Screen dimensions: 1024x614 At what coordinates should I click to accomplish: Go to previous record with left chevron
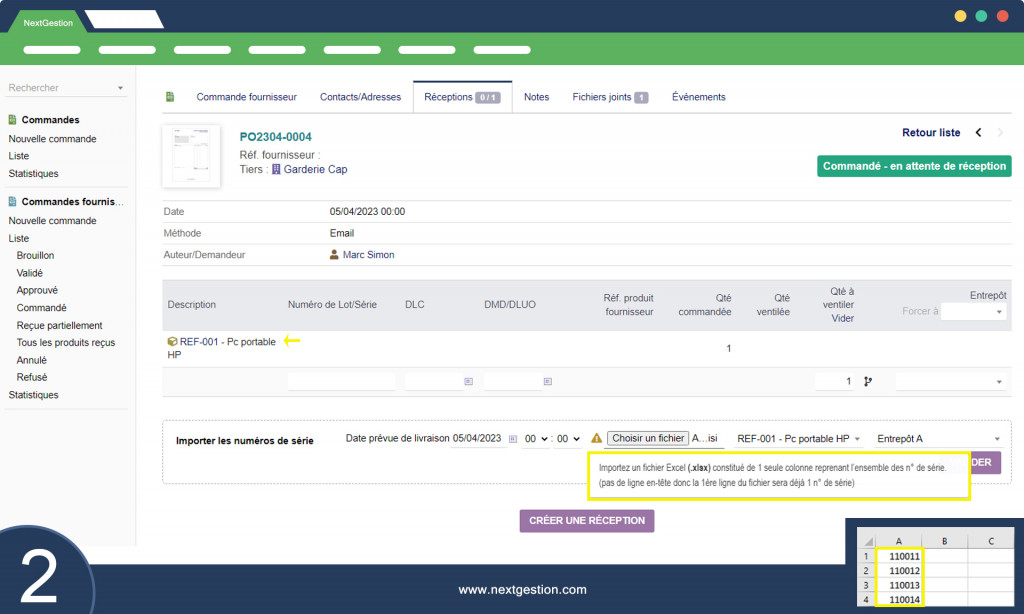(x=978, y=133)
